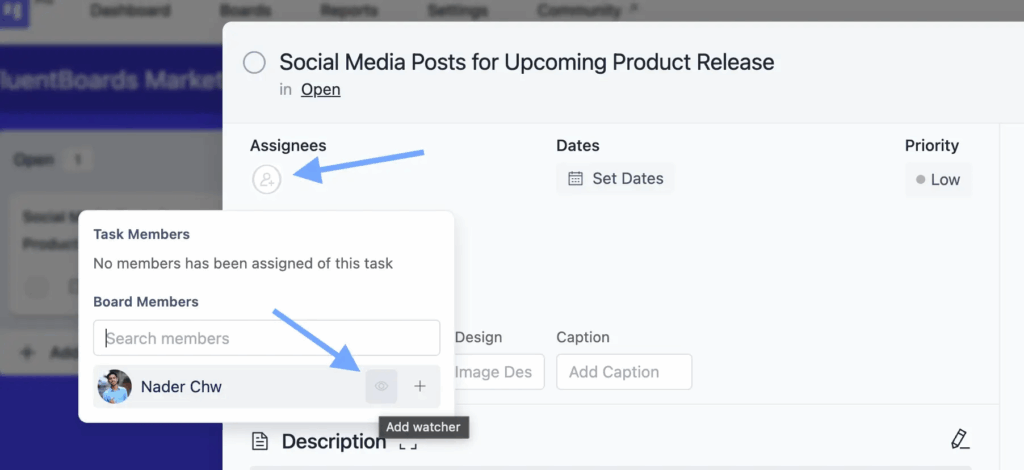This screenshot has height=470, width=1024.
Task: Select the Nader Chw member name
Action: [x=181, y=387]
